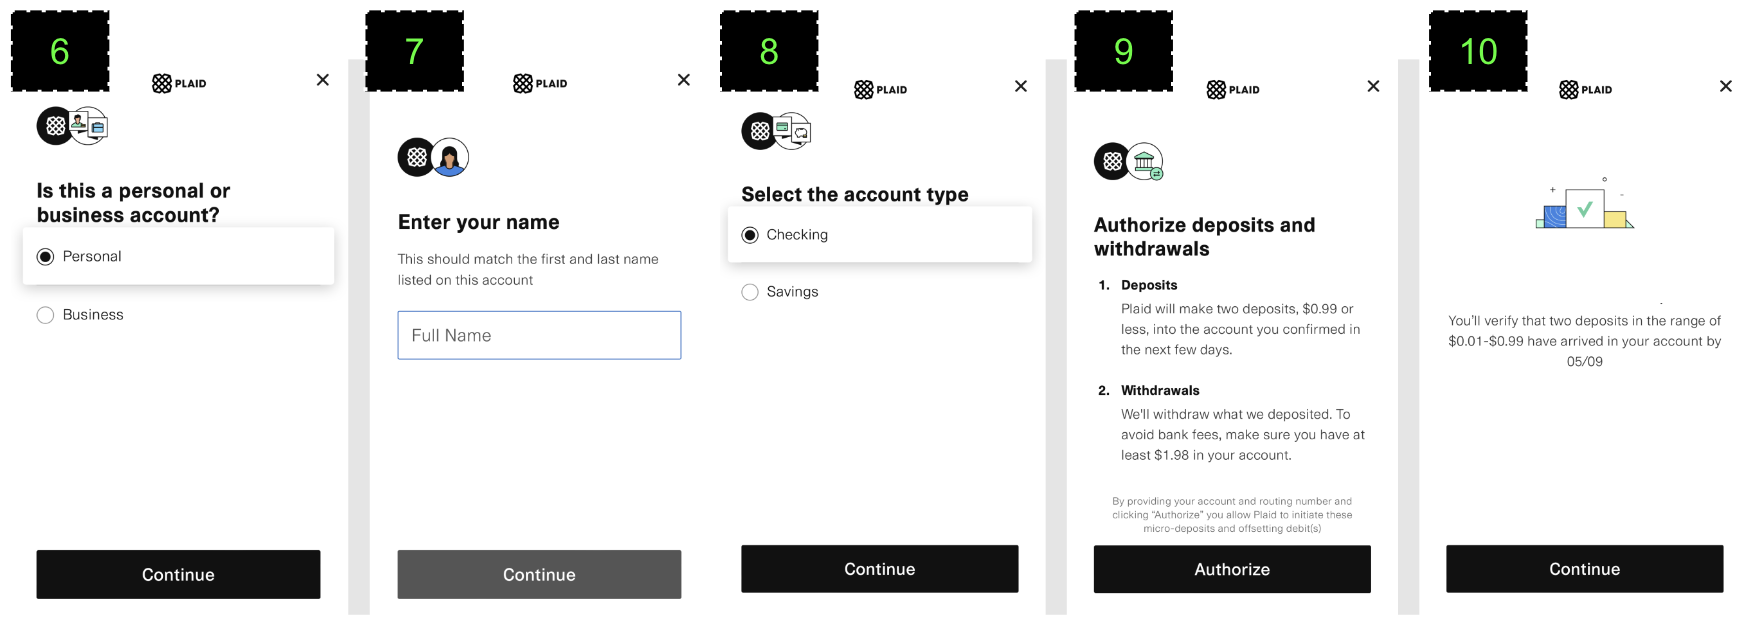Viewport: 1742px width, 620px height.
Task: Click the Plaid logo on the account type screen
Action: 879,88
